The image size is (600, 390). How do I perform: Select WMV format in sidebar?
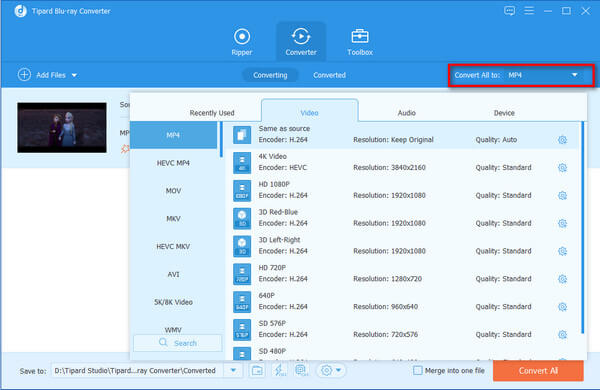click(x=173, y=329)
